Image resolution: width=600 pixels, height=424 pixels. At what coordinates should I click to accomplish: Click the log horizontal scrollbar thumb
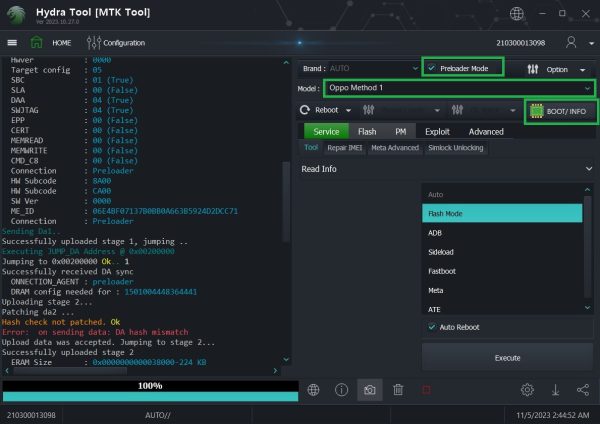[x=70, y=370]
